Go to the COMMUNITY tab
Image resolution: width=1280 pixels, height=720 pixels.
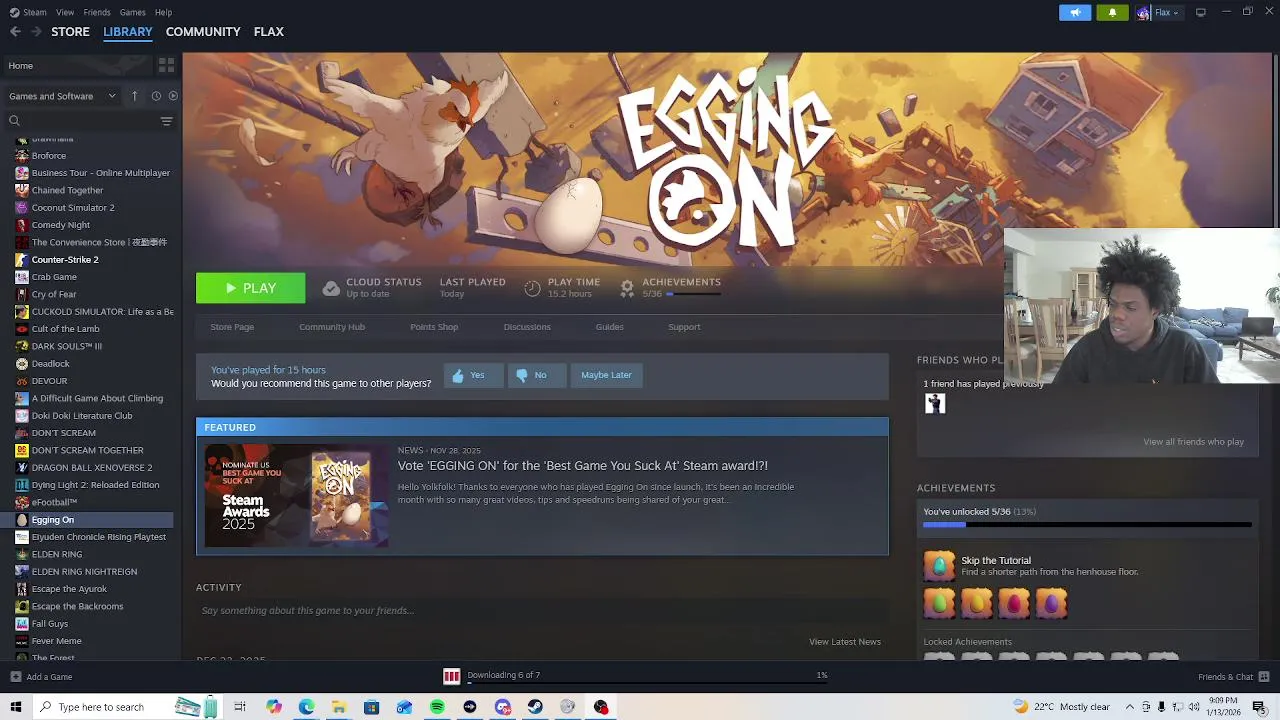click(203, 32)
